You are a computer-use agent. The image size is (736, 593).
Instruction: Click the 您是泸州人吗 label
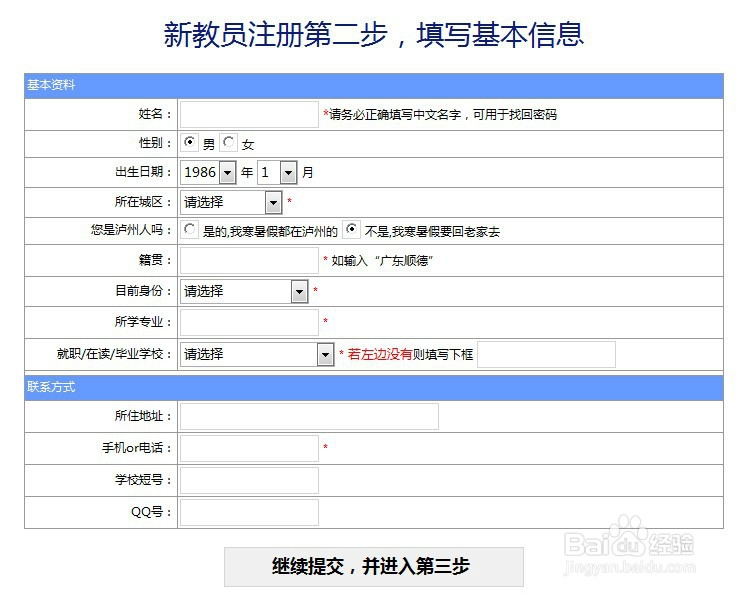click(x=131, y=230)
